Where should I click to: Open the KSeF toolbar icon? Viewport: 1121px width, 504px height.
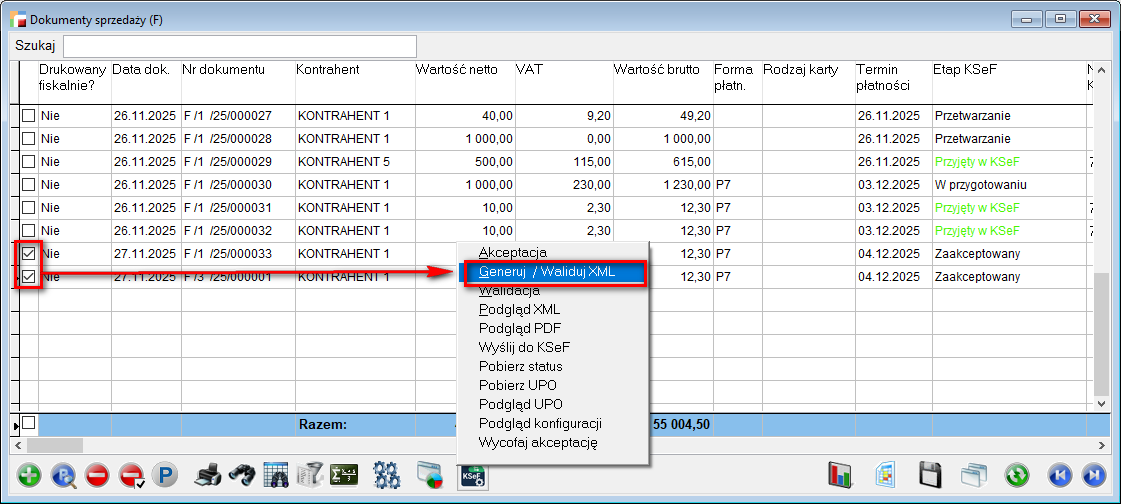(x=472, y=476)
